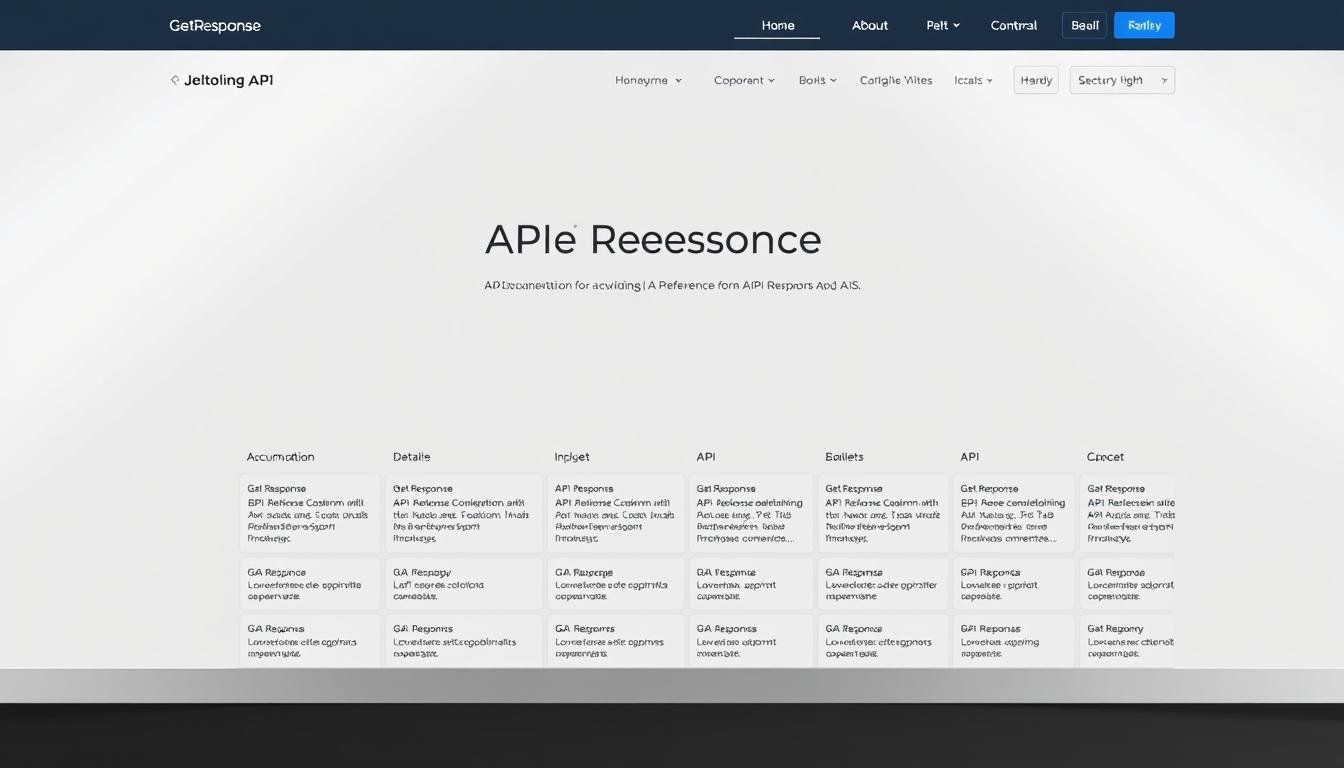Click the Contral navigation item
1344x768 pixels.
coord(1013,25)
